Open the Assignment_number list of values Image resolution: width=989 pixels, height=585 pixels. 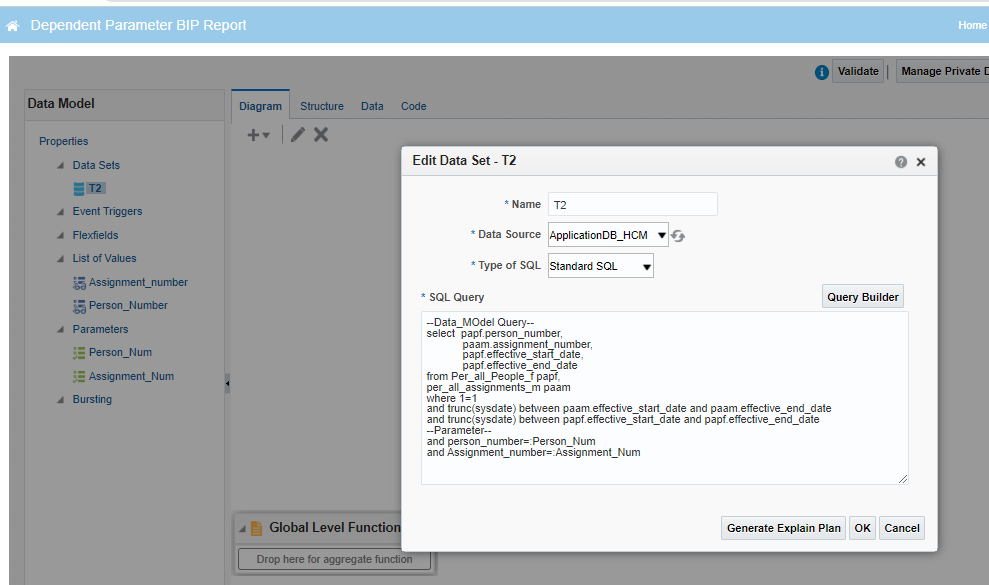[x=137, y=282]
